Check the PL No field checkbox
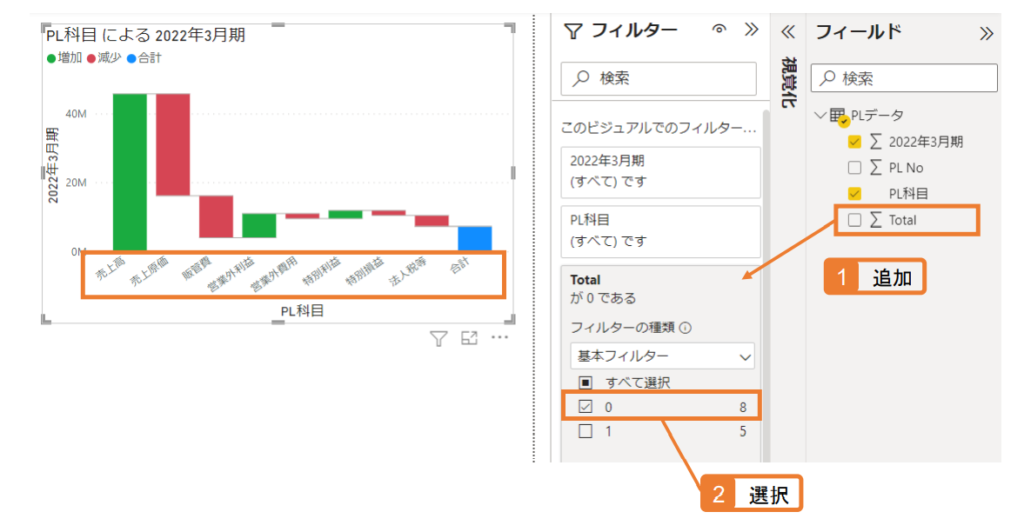 854,168
